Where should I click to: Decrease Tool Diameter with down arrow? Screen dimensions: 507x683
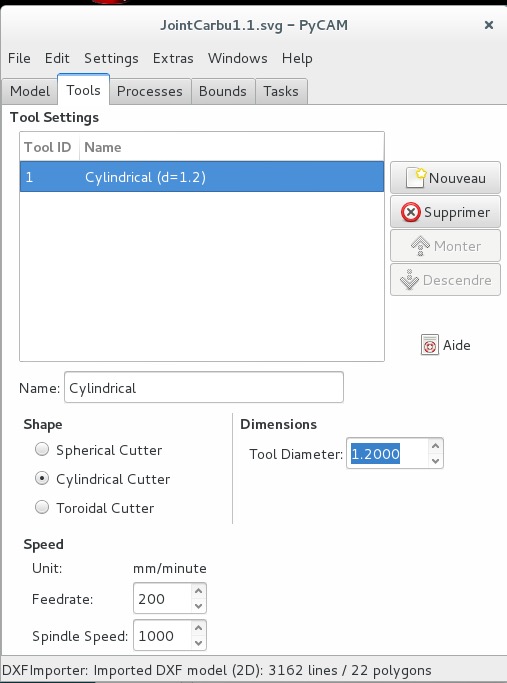pos(435,461)
